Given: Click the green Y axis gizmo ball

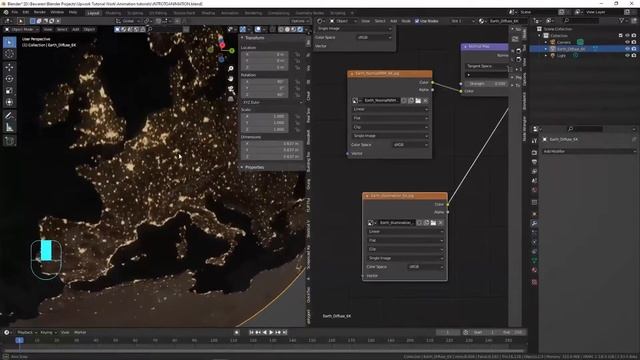Looking at the screenshot, I should click(232, 51).
